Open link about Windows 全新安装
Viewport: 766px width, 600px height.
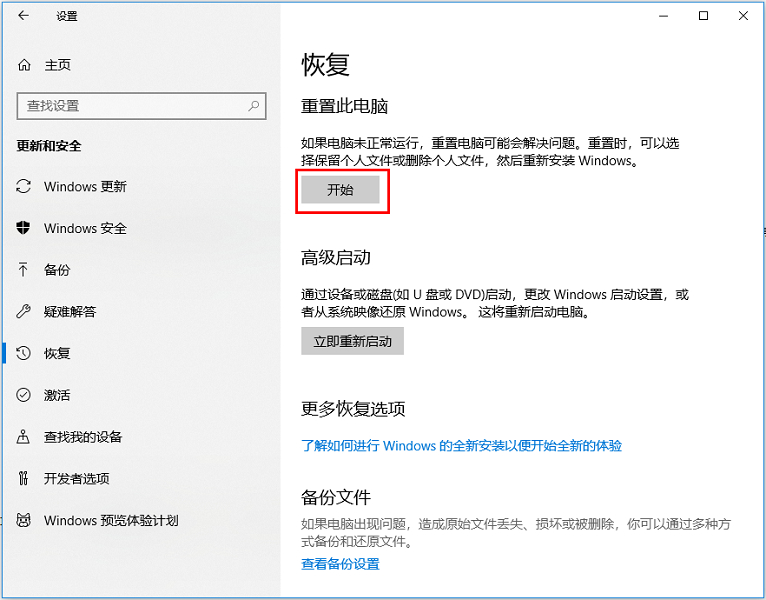coord(461,446)
